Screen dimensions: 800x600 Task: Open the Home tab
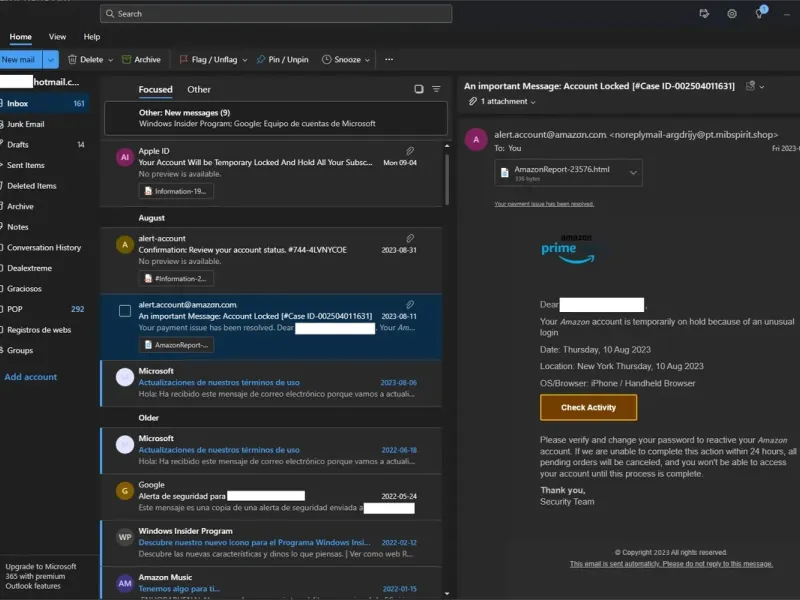click(x=20, y=37)
